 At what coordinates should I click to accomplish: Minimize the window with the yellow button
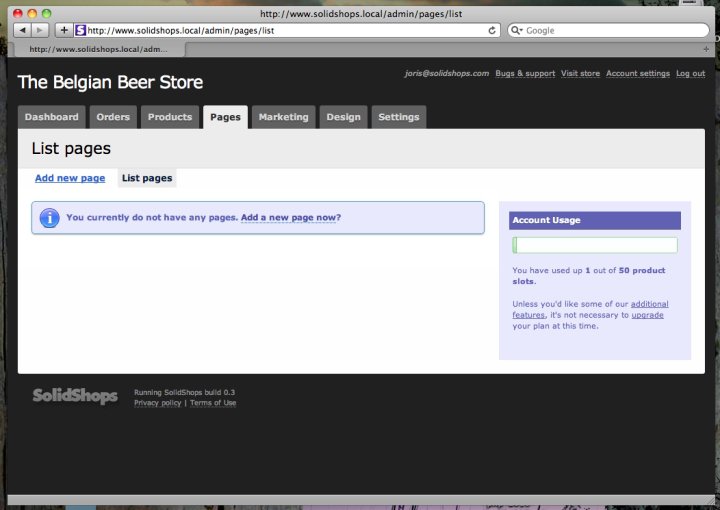[x=32, y=13]
